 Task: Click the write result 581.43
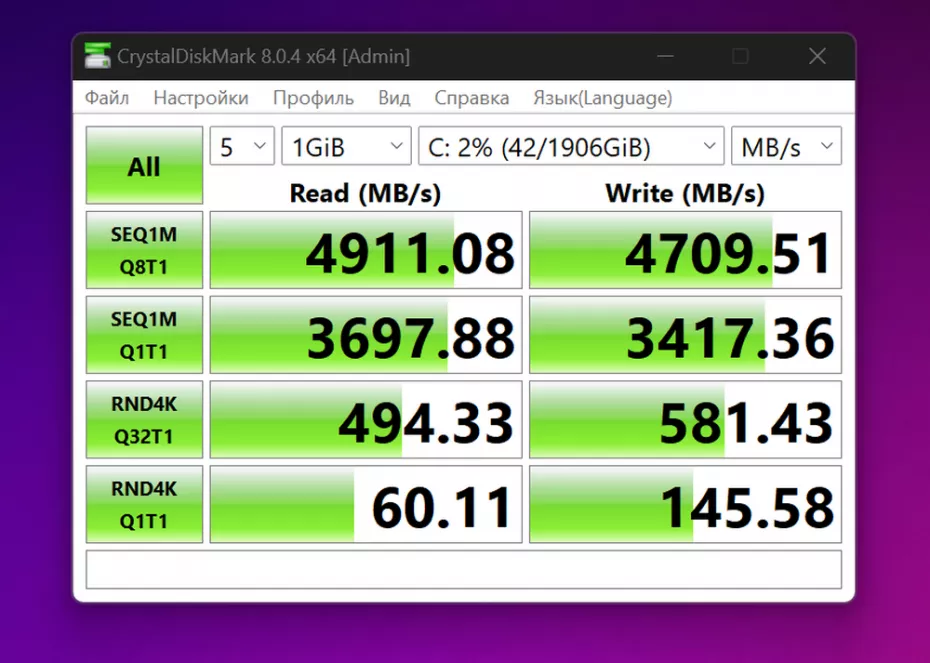pos(686,420)
